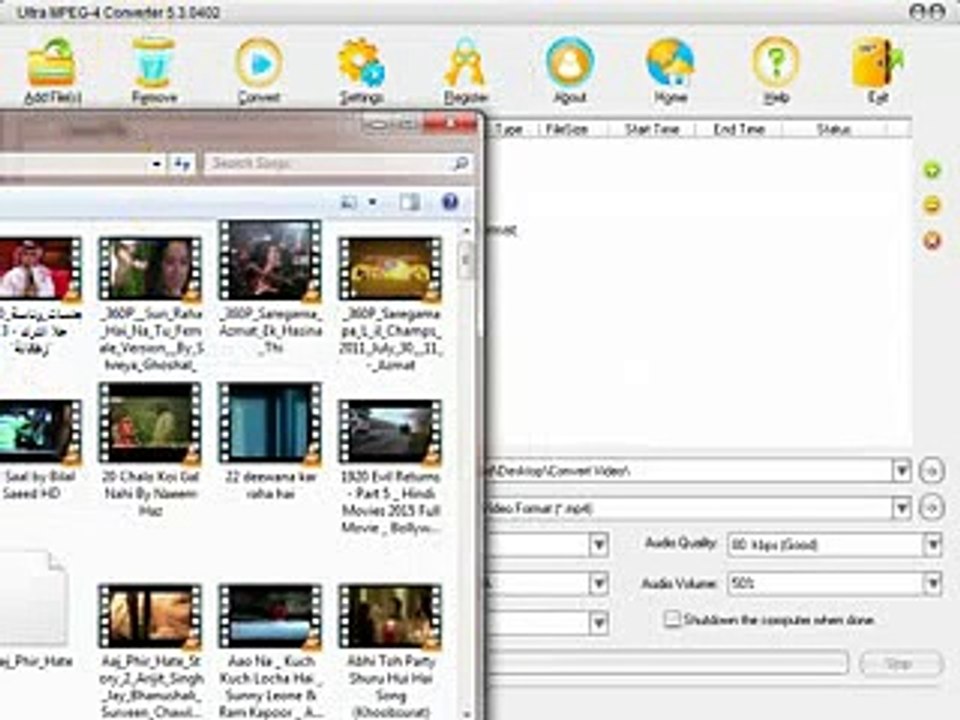Select Saregamapa L'il Champs 2011 thumbnail
This screenshot has width=960, height=720.
[390, 270]
